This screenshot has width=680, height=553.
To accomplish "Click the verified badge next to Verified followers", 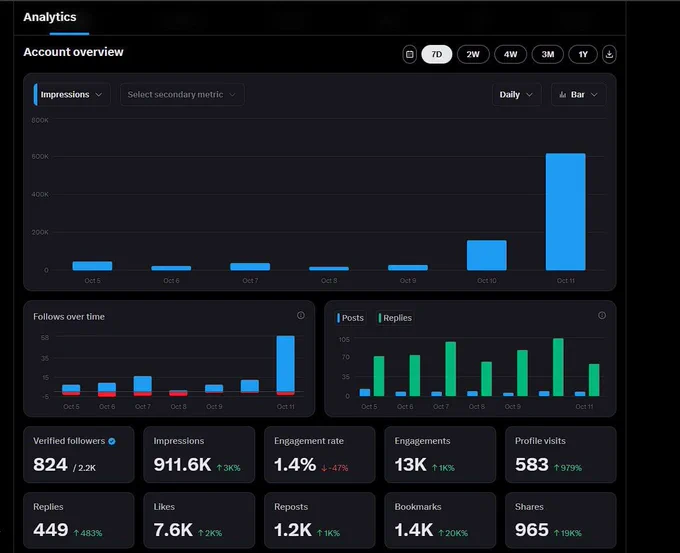I will click(x=112, y=441).
